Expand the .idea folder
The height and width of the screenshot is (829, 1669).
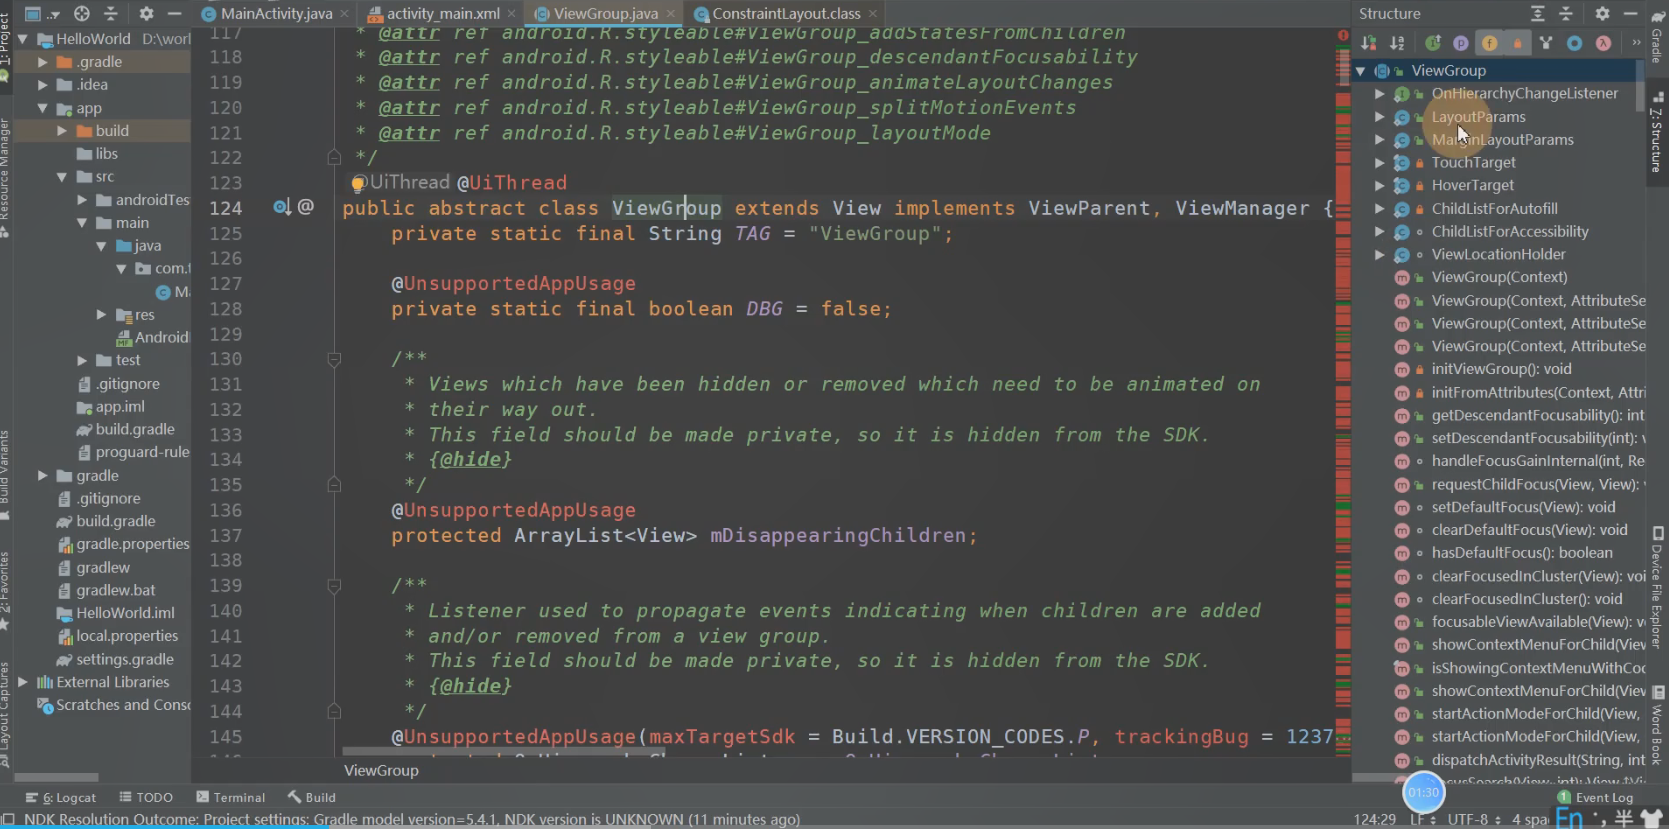click(x=42, y=85)
